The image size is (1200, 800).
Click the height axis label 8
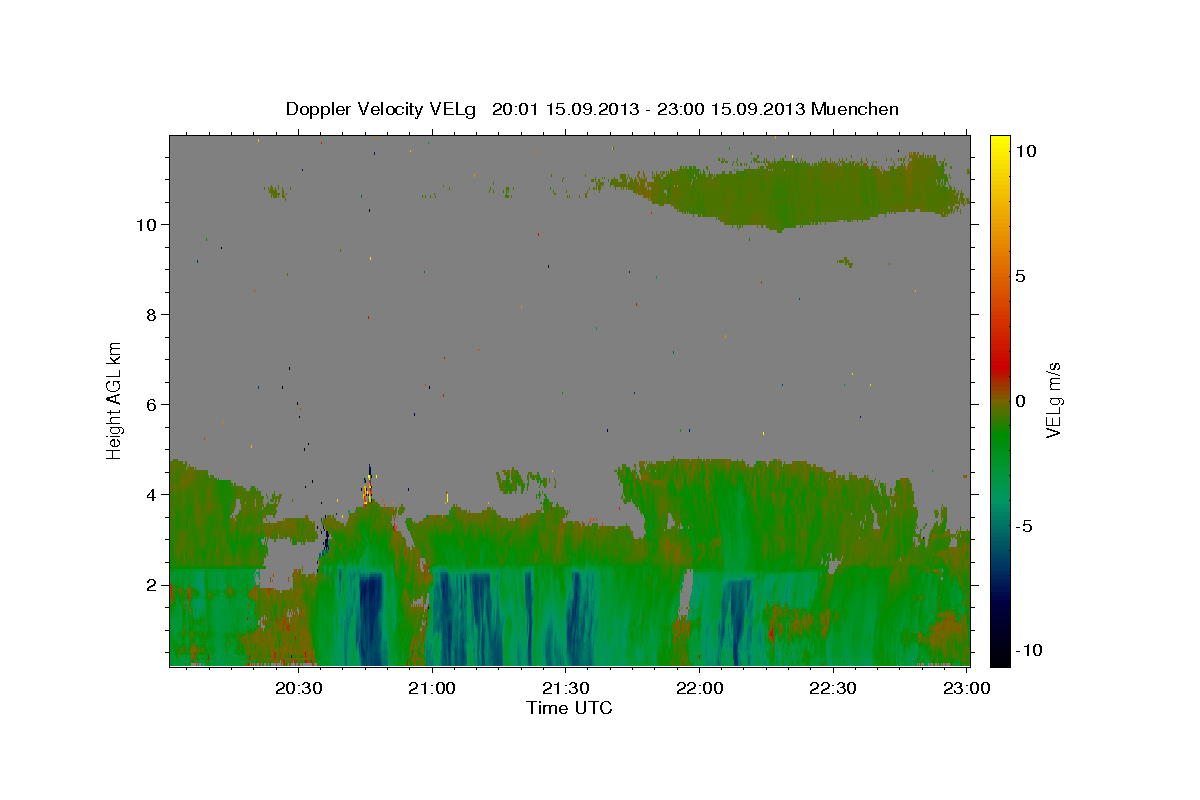click(x=149, y=314)
